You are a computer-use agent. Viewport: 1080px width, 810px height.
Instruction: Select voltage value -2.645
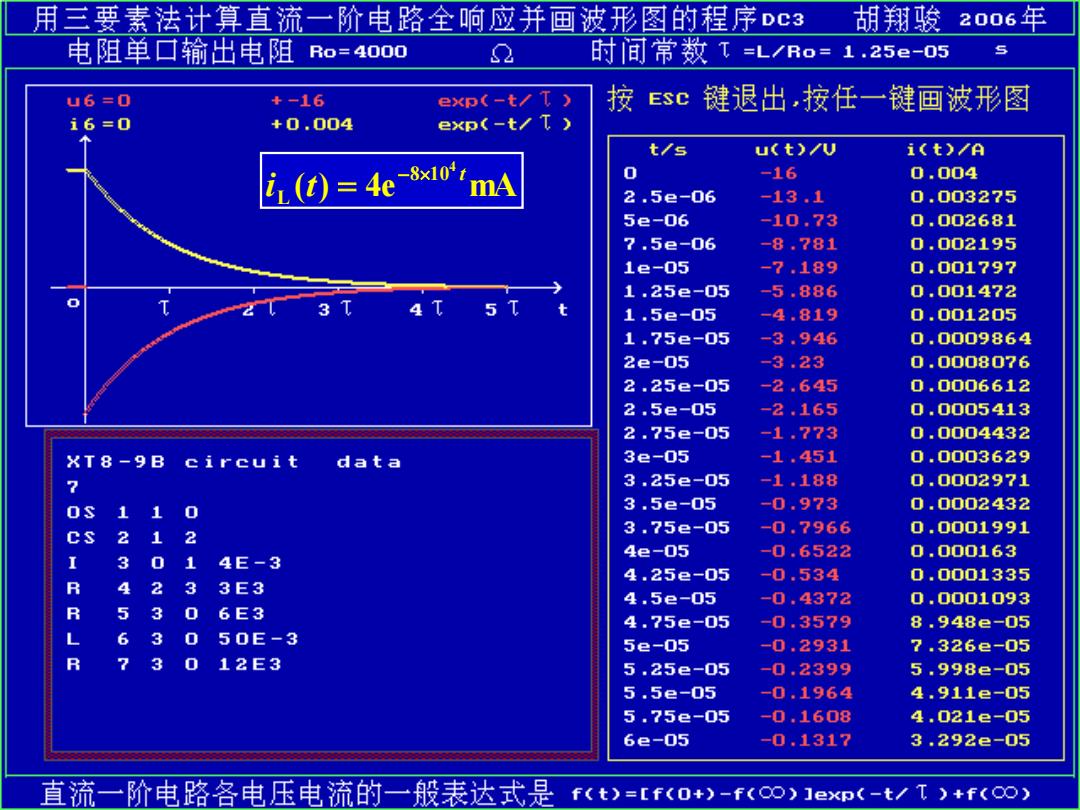798,386
